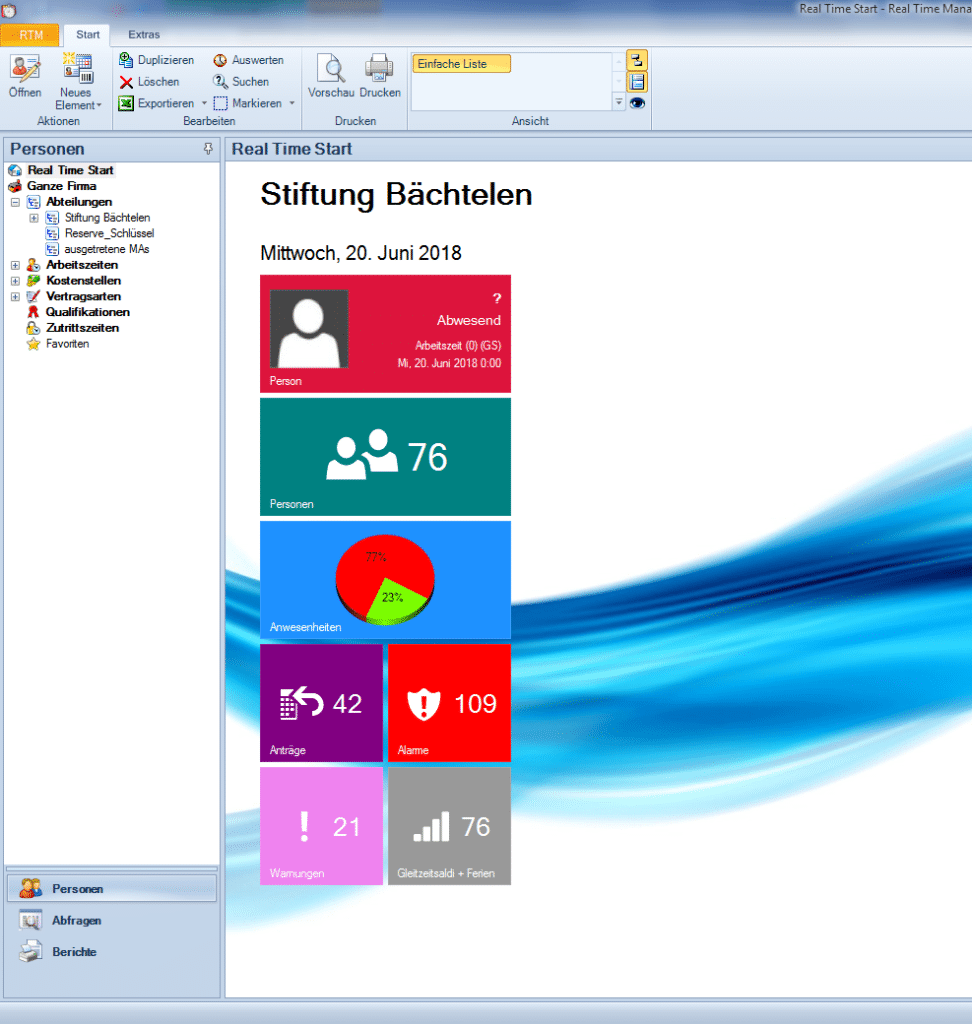972x1024 pixels.
Task: Open the pink Warnungen 21 tile
Action: click(x=321, y=826)
